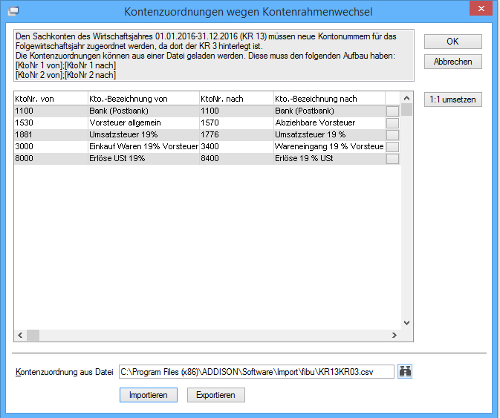Apply the 1:1 umsetzen button
The width and height of the screenshot is (500, 418).
[453, 99]
